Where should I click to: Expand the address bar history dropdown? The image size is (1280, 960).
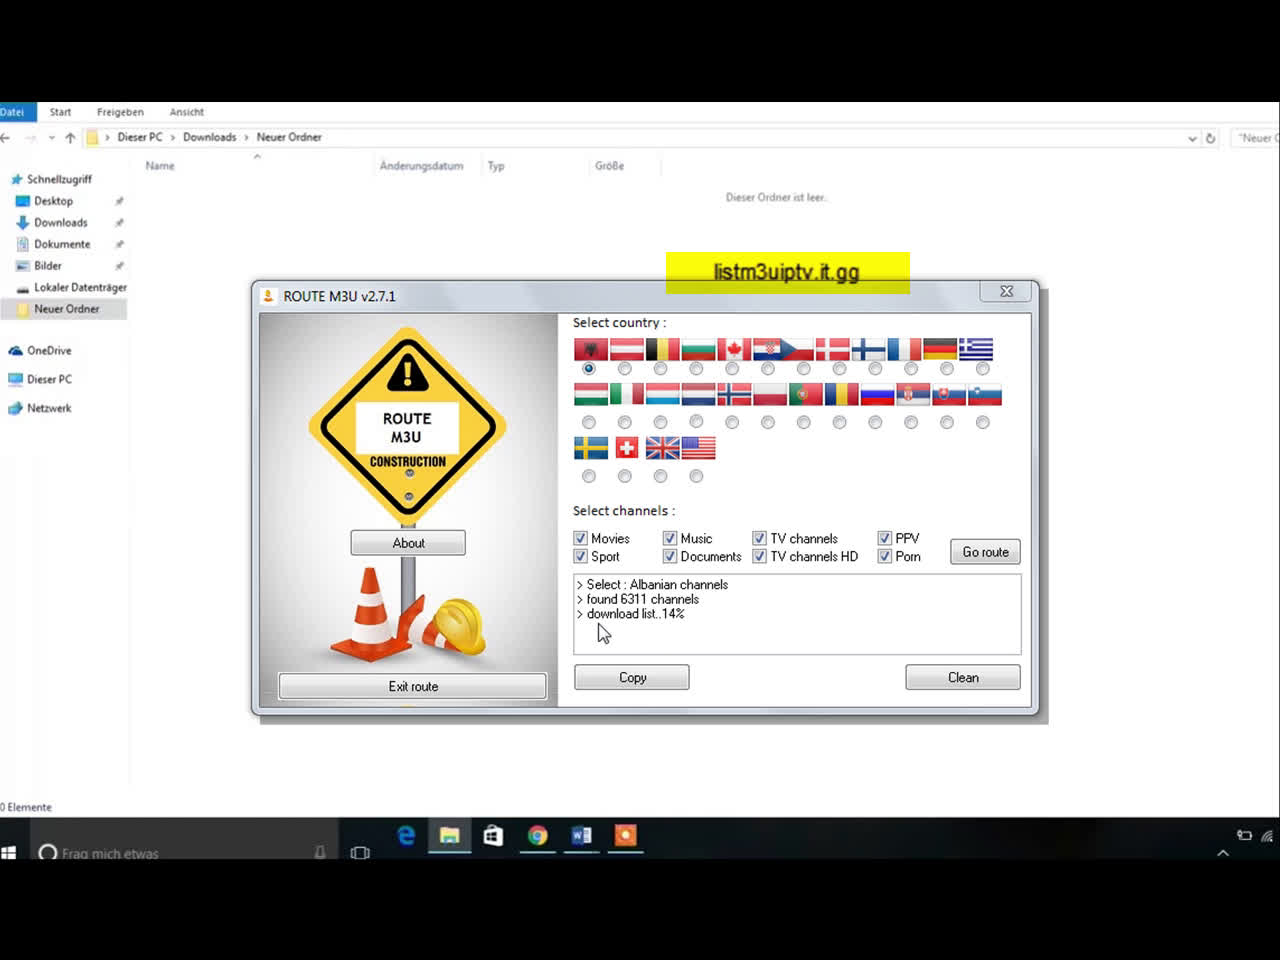coord(1192,138)
